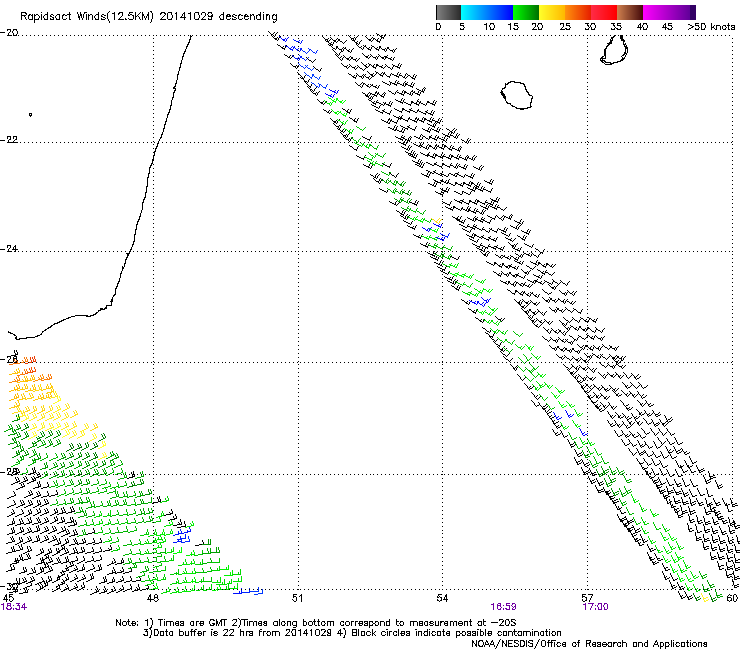740x650 pixels.
Task: Click the 16:59 swath time label
Action: tap(503, 607)
